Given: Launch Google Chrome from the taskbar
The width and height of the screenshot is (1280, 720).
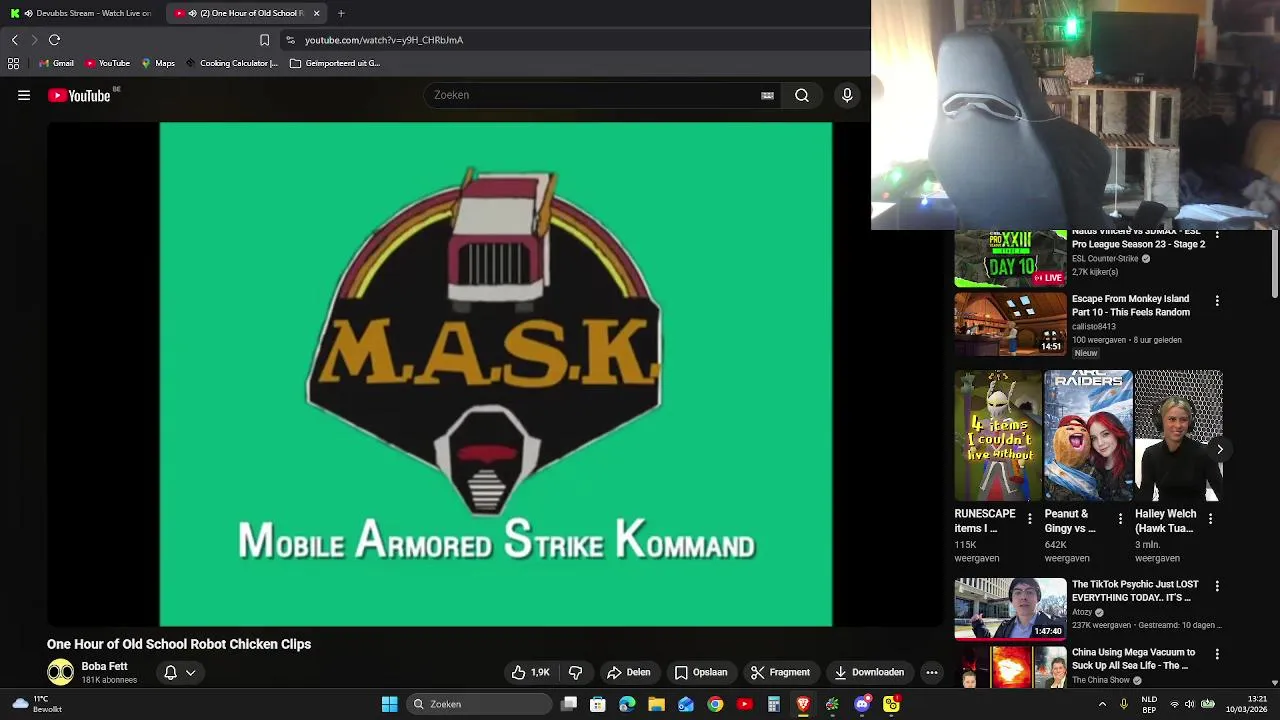Looking at the screenshot, I should point(715,704).
